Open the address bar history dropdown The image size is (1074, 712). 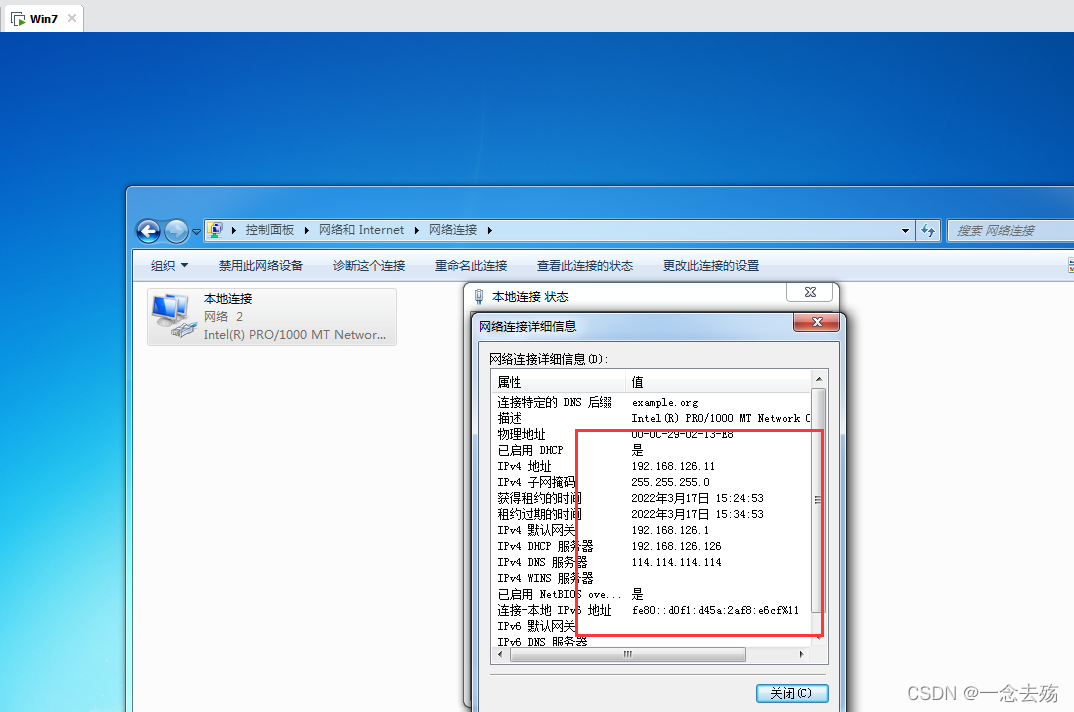click(x=906, y=231)
